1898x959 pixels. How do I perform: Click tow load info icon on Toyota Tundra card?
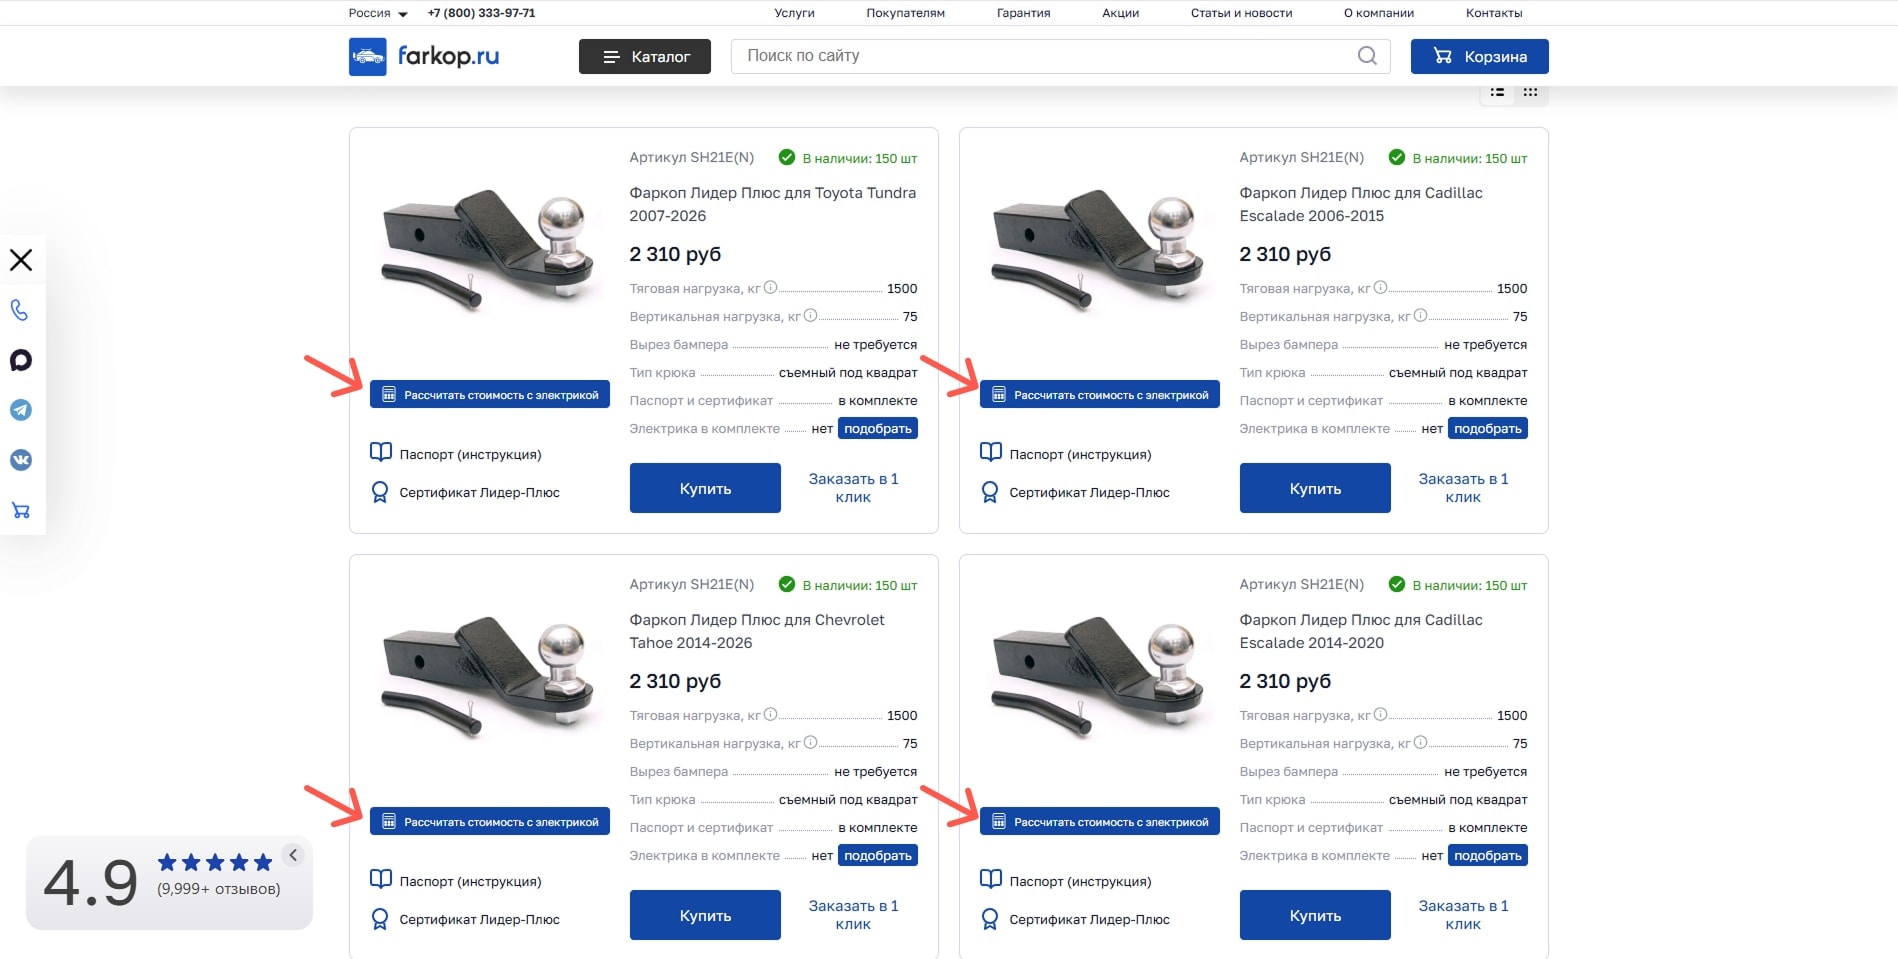coord(770,288)
